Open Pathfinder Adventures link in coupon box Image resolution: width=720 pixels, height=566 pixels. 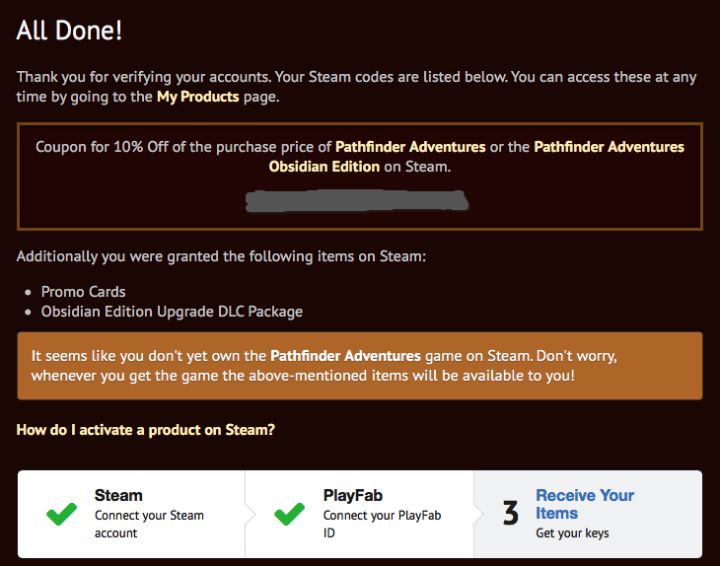[x=410, y=146]
